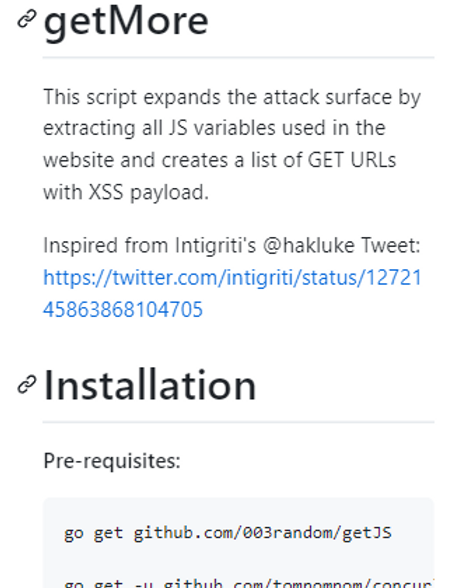
Task: Click the wrapped link text 45863868104705
Action: [123, 309]
